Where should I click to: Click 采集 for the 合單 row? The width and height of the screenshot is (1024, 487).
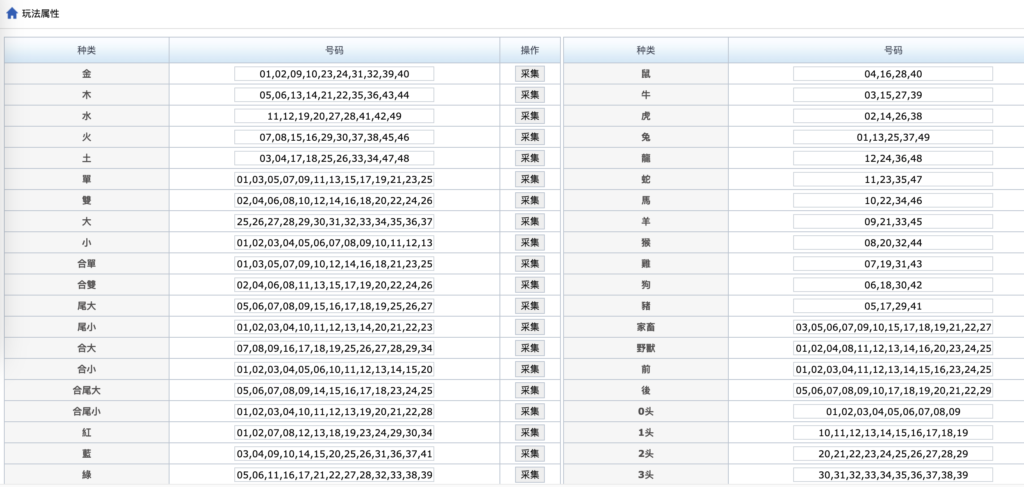529,264
